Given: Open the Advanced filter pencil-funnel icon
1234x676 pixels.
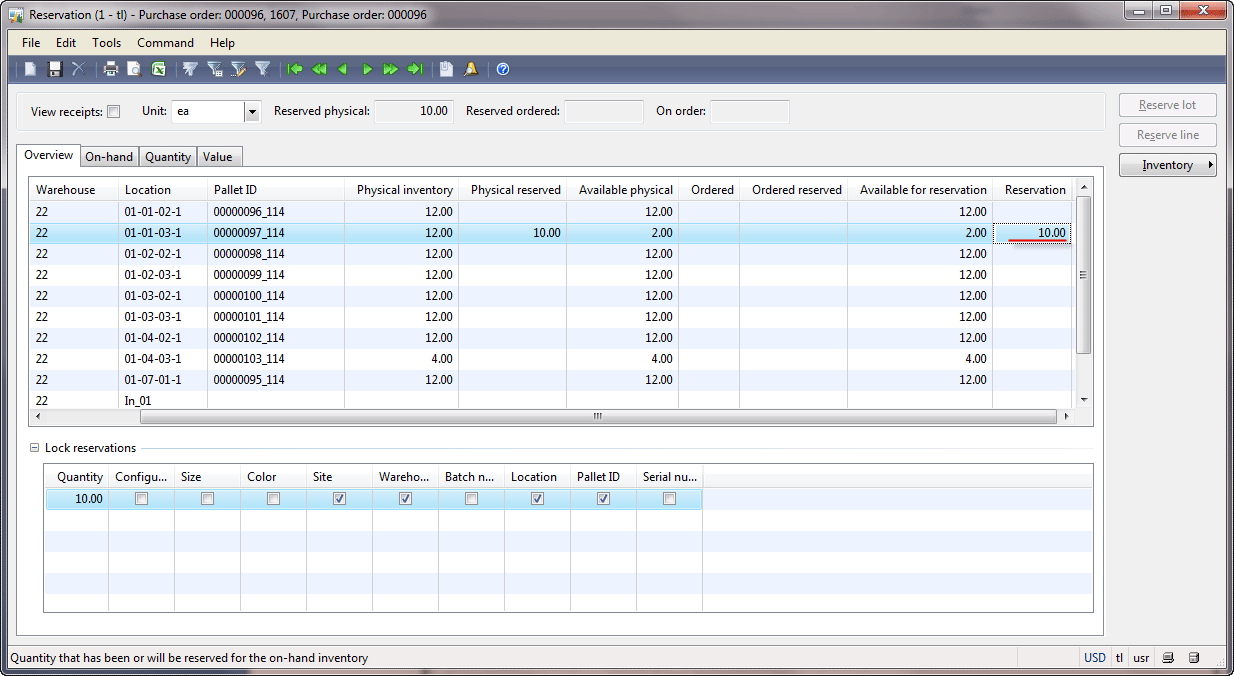Looking at the screenshot, I should (238, 69).
